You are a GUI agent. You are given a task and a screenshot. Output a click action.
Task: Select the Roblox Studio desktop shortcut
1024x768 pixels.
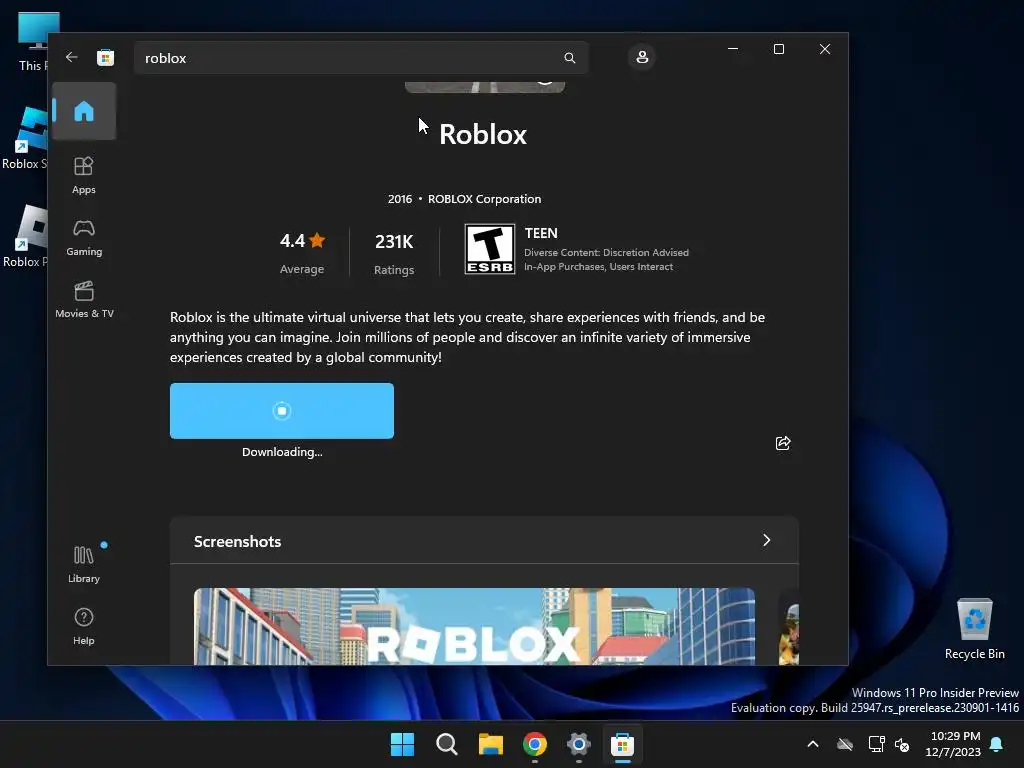click(x=25, y=138)
